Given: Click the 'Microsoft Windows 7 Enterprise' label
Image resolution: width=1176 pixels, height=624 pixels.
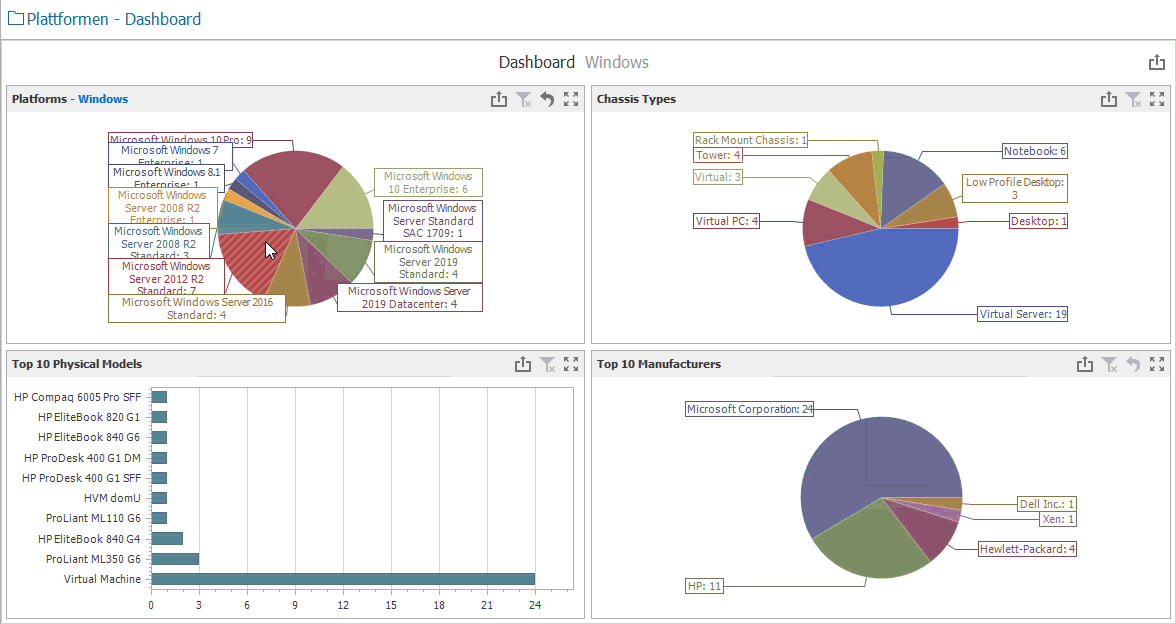Looking at the screenshot, I should (x=170, y=154).
